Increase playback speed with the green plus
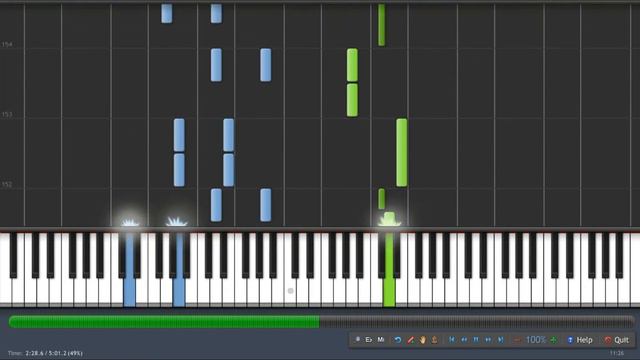The width and height of the screenshot is (640, 360). coord(554,340)
